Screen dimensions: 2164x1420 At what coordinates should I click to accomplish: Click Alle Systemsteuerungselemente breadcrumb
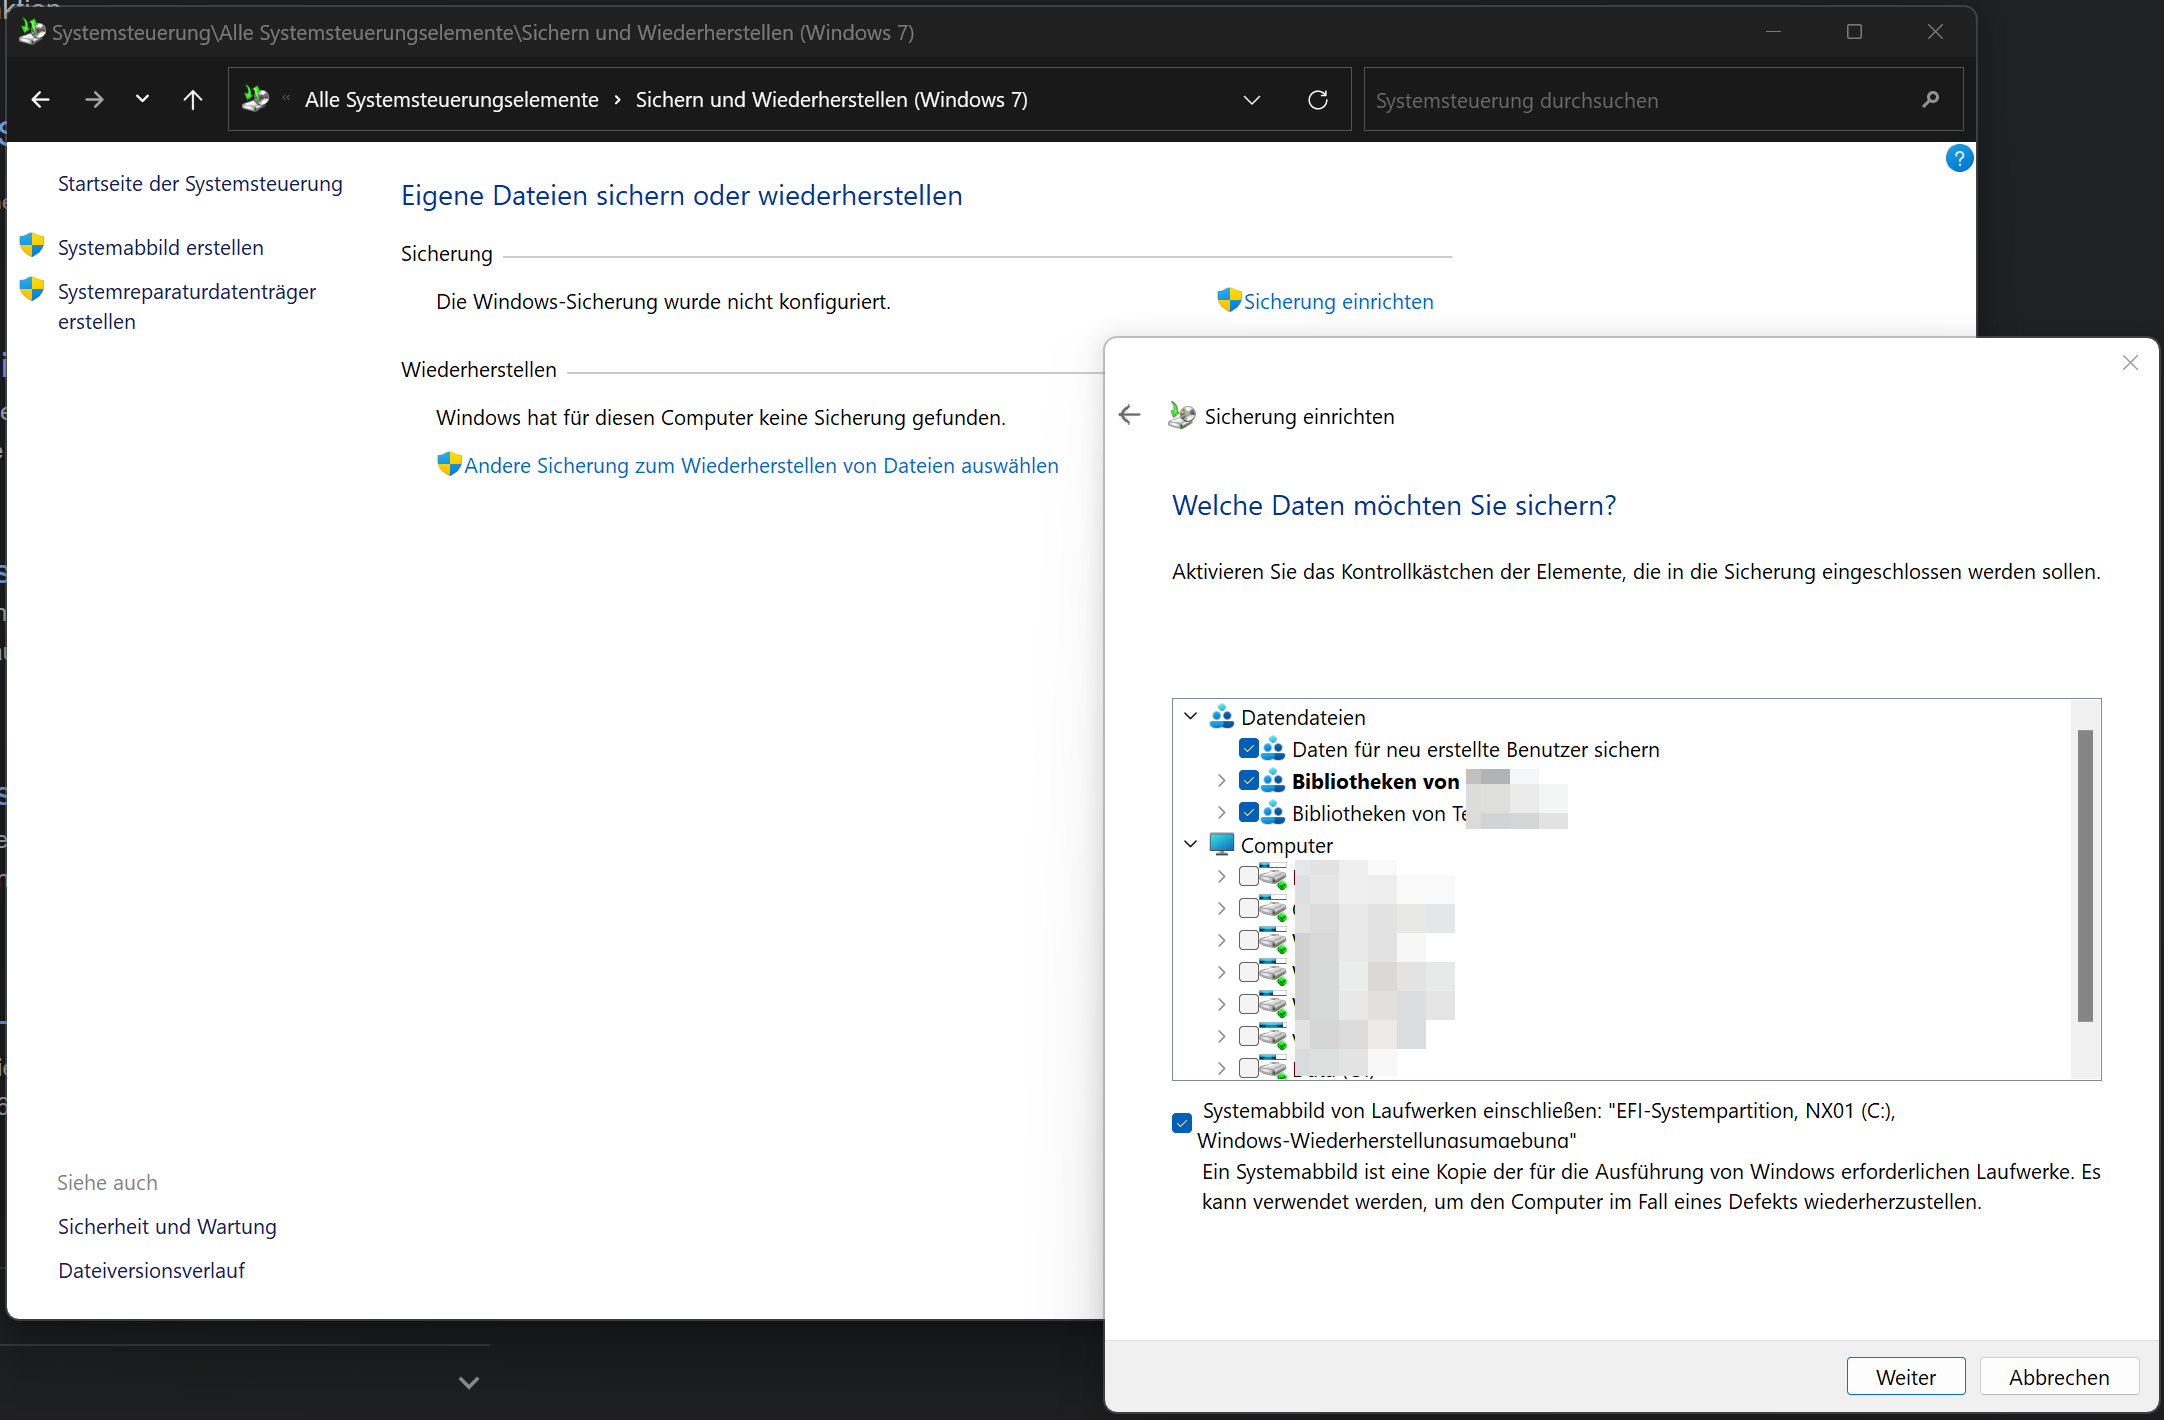click(x=451, y=100)
